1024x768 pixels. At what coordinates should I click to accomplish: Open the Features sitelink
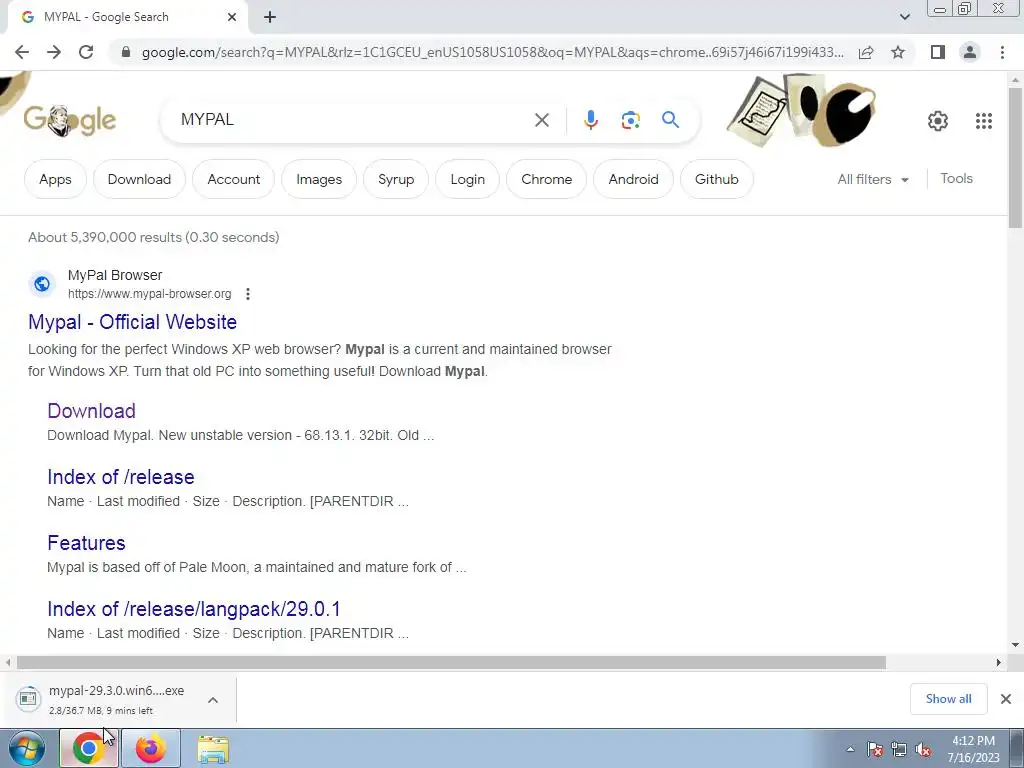pyautogui.click(x=86, y=543)
